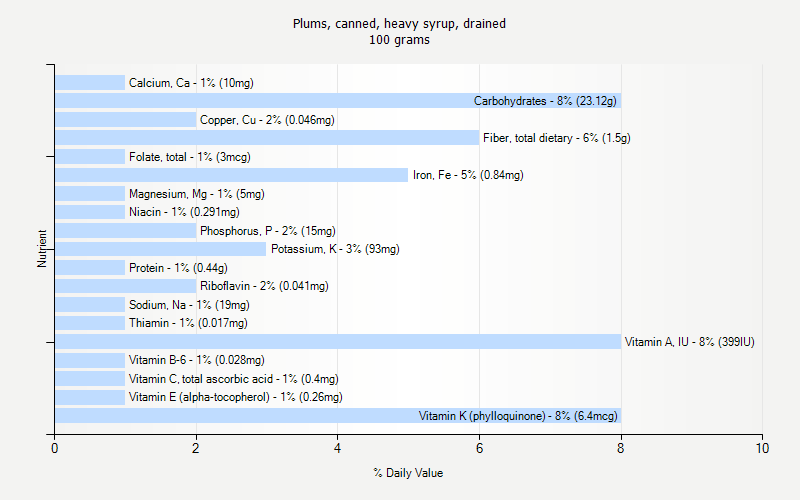The width and height of the screenshot is (800, 500).
Task: Click the Riboflavin - 2% (0.041mg) label
Action: (264, 286)
